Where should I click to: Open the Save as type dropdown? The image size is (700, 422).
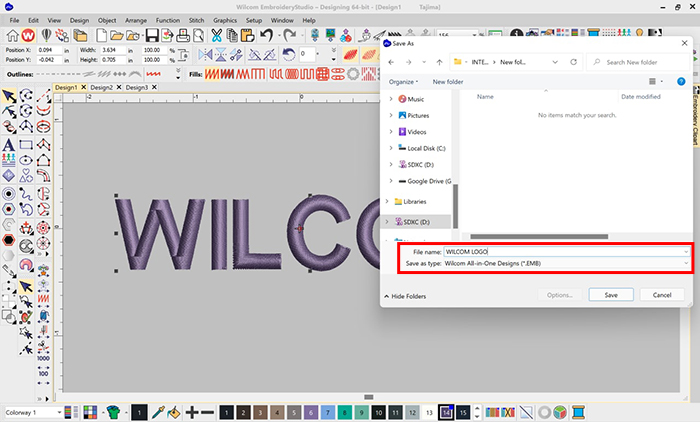click(686, 263)
